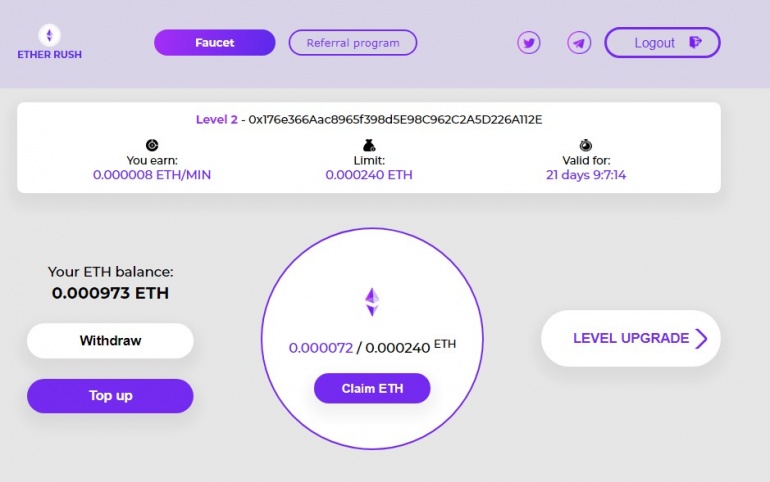Open the Telegram icon link
770x482 pixels.
(579, 43)
